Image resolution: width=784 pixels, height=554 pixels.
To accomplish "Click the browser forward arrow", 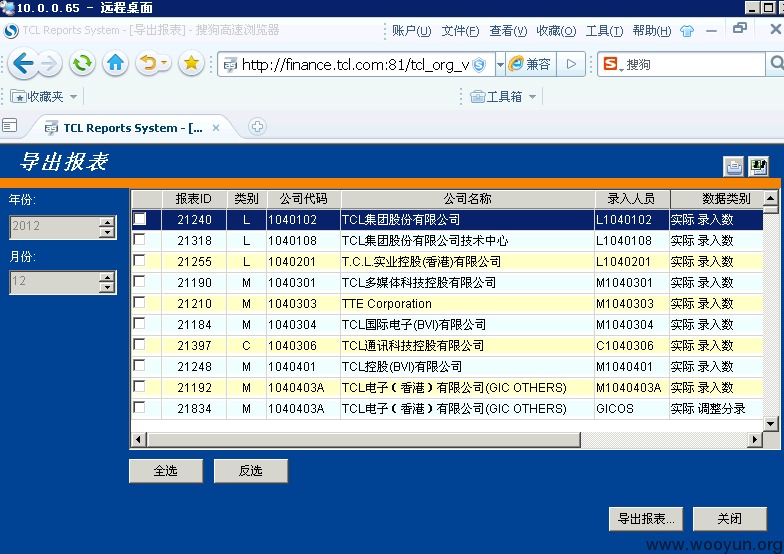I will point(49,64).
